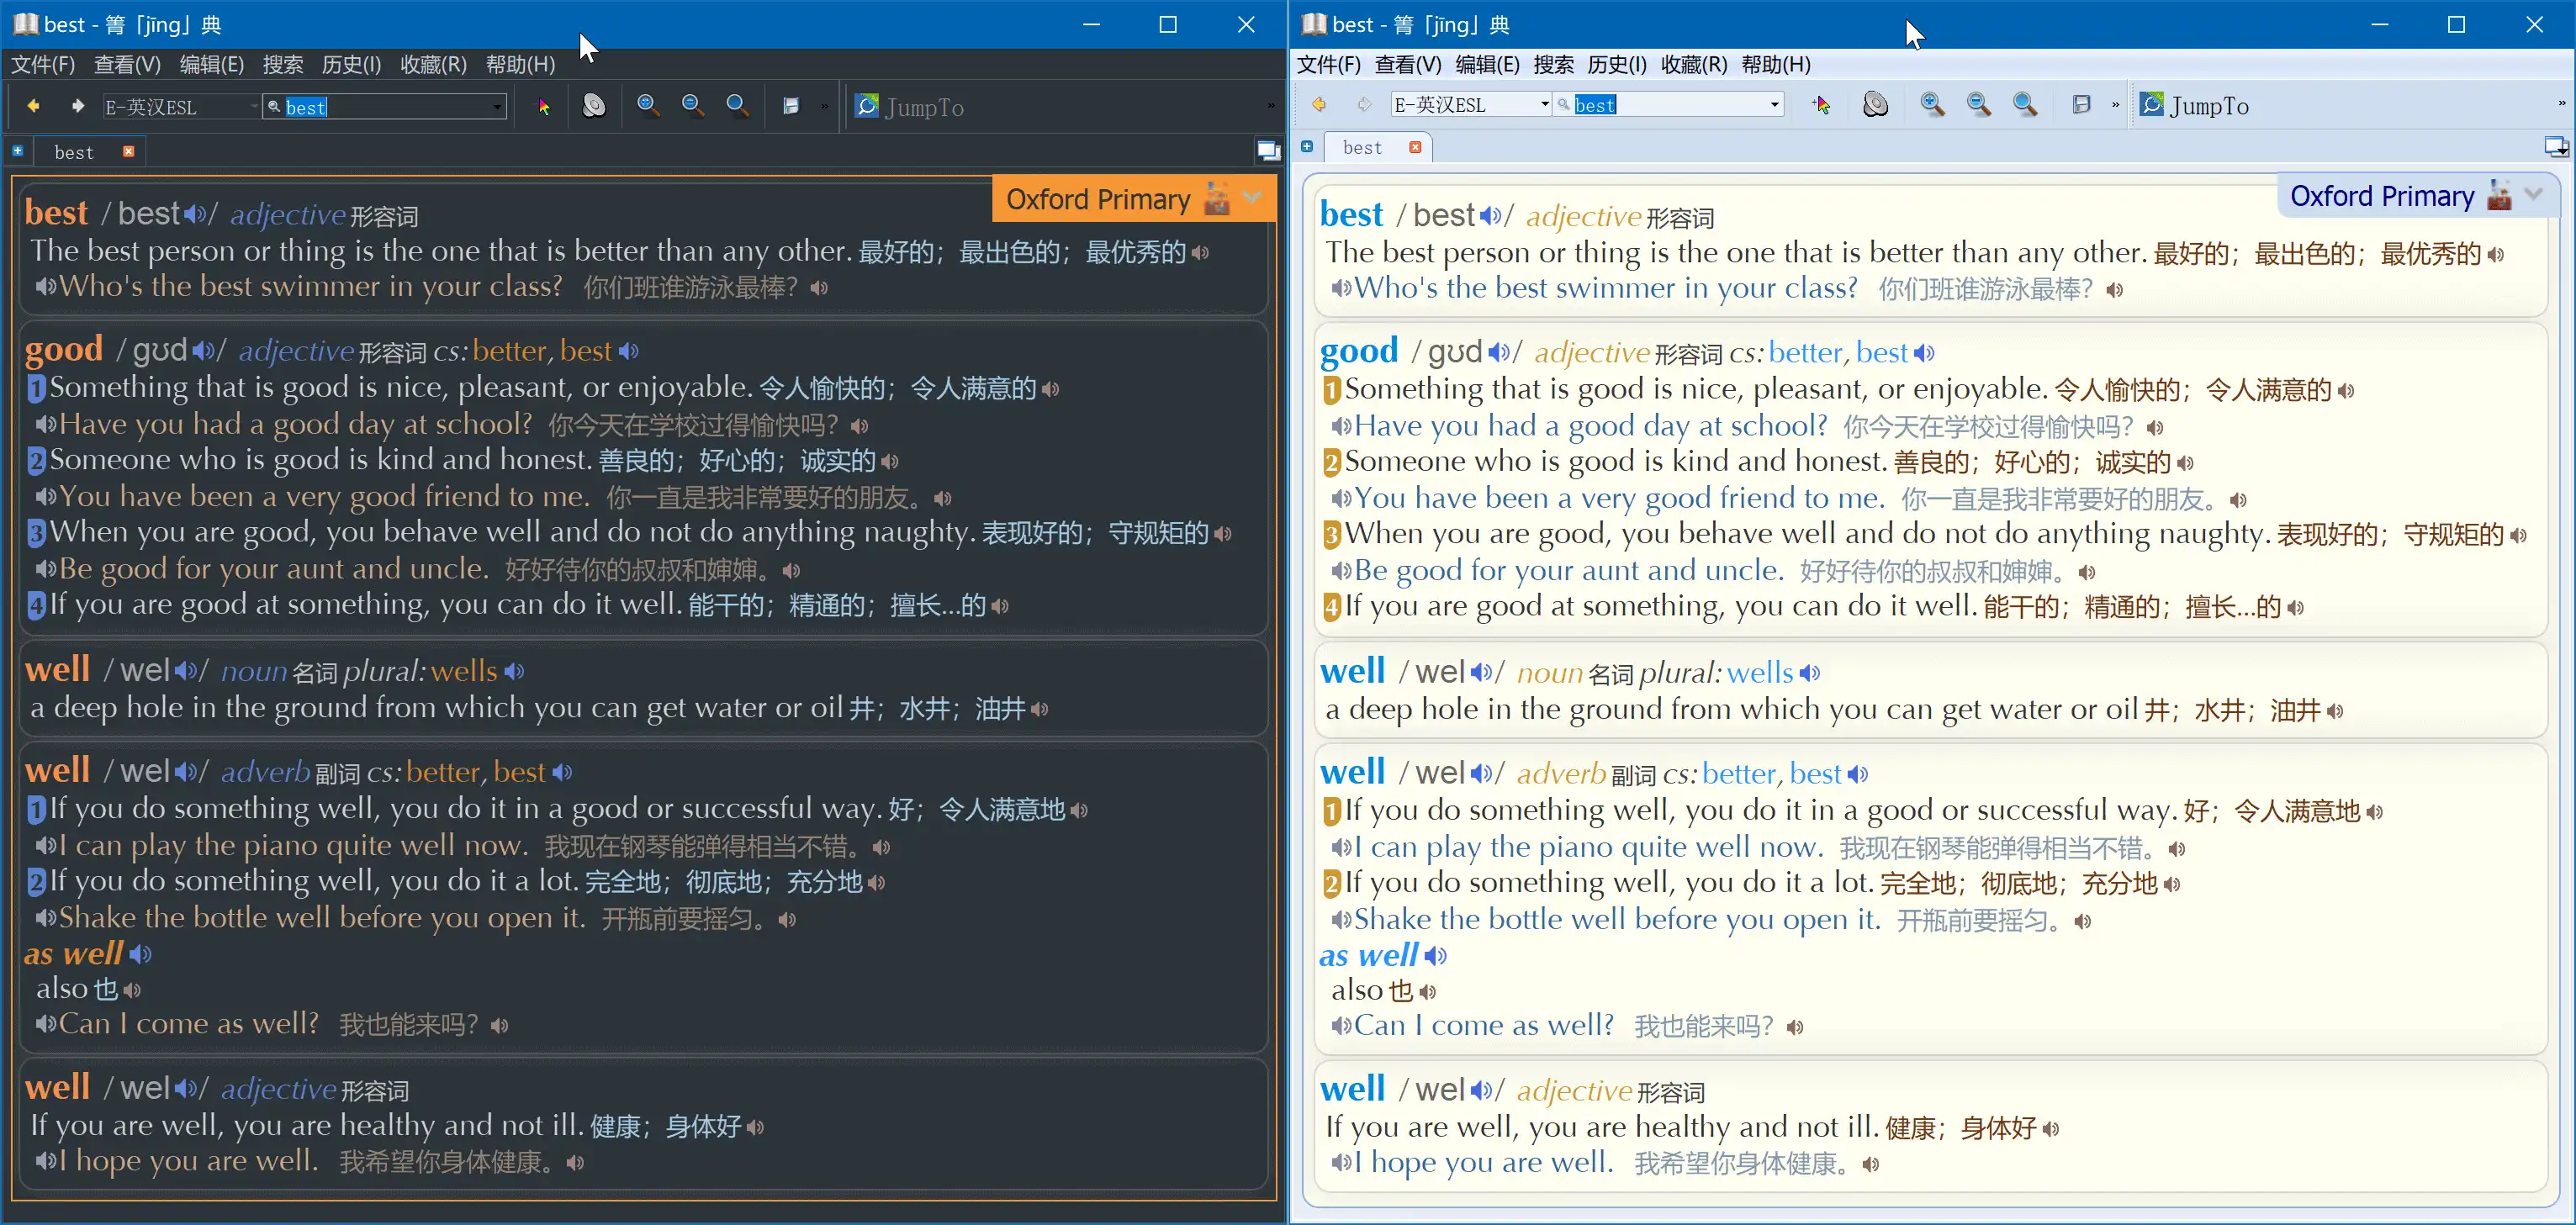Click the 'best' tab in left window
The image size is (2576, 1225).
[74, 151]
